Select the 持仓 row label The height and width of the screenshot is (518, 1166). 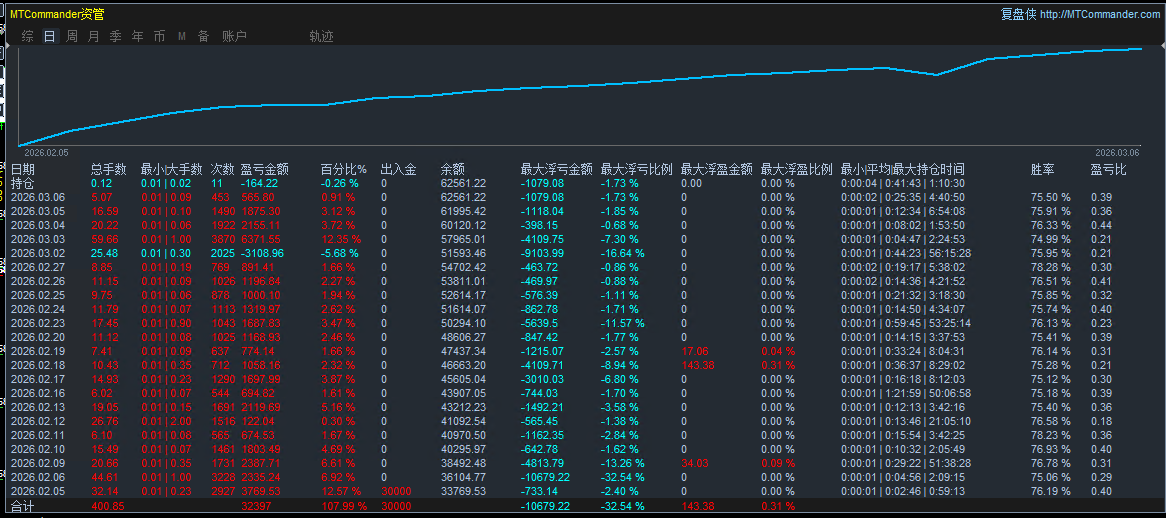tap(22, 183)
